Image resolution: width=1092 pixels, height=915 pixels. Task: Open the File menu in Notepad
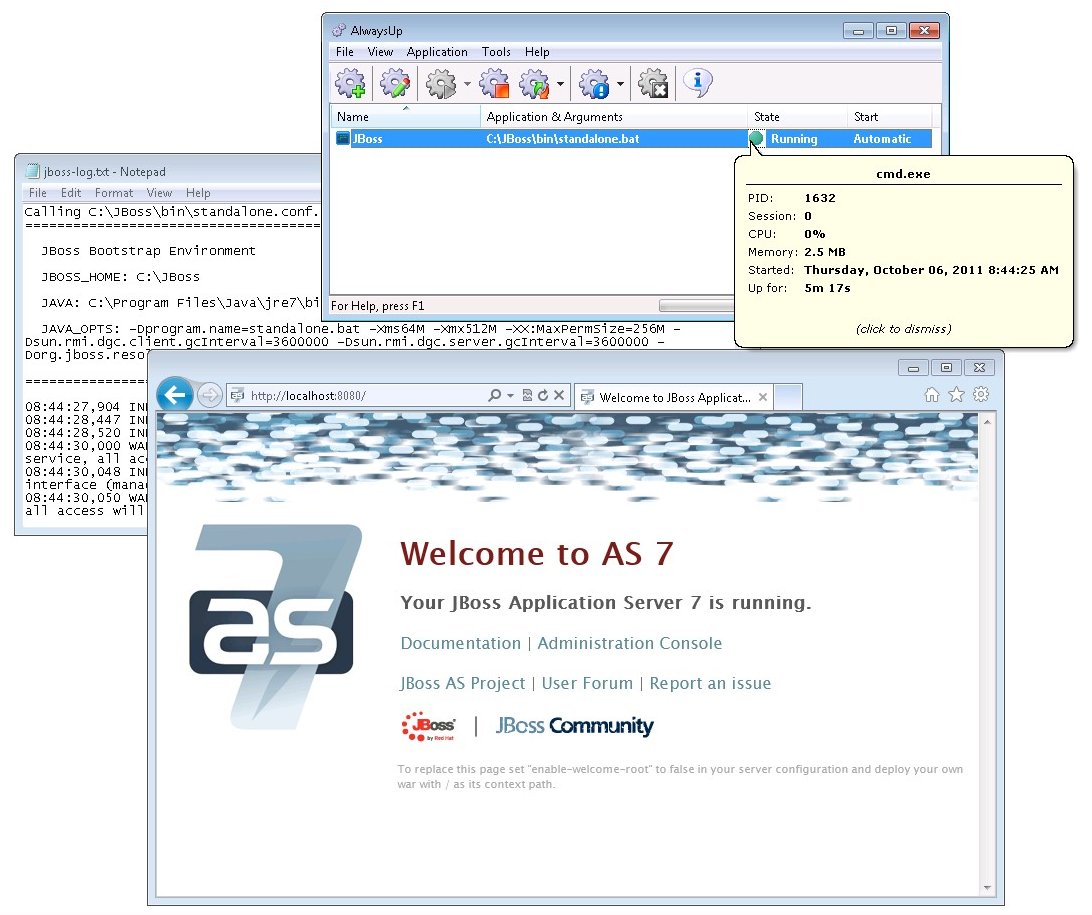click(x=38, y=193)
